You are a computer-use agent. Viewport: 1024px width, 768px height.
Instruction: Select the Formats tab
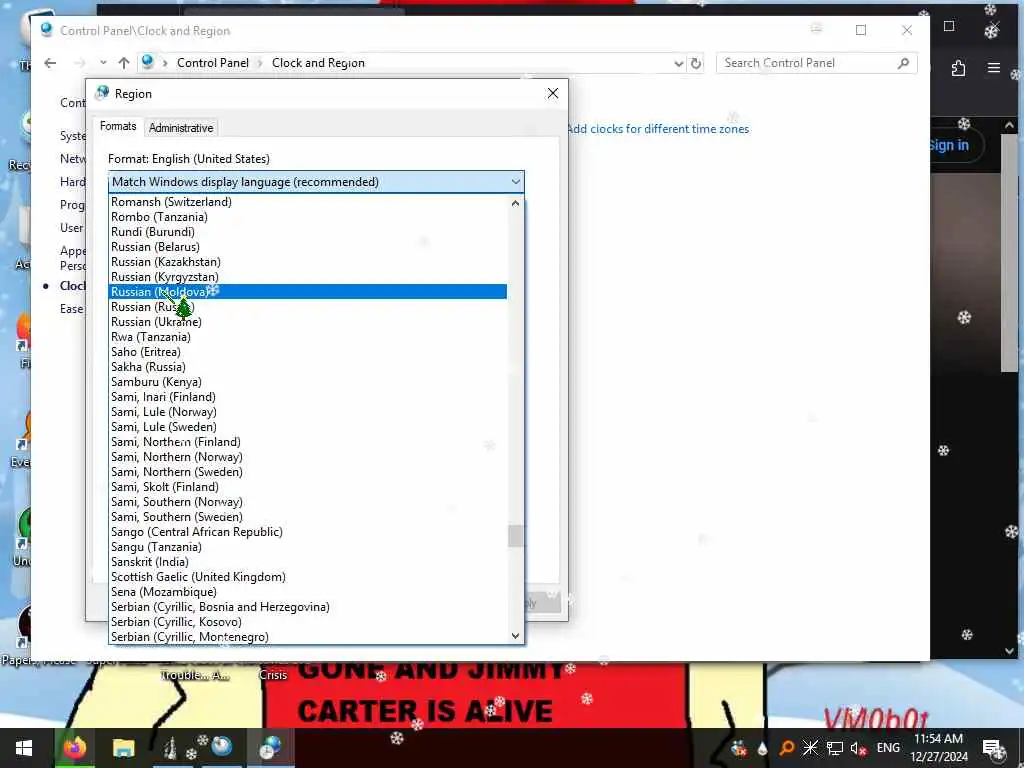(118, 126)
